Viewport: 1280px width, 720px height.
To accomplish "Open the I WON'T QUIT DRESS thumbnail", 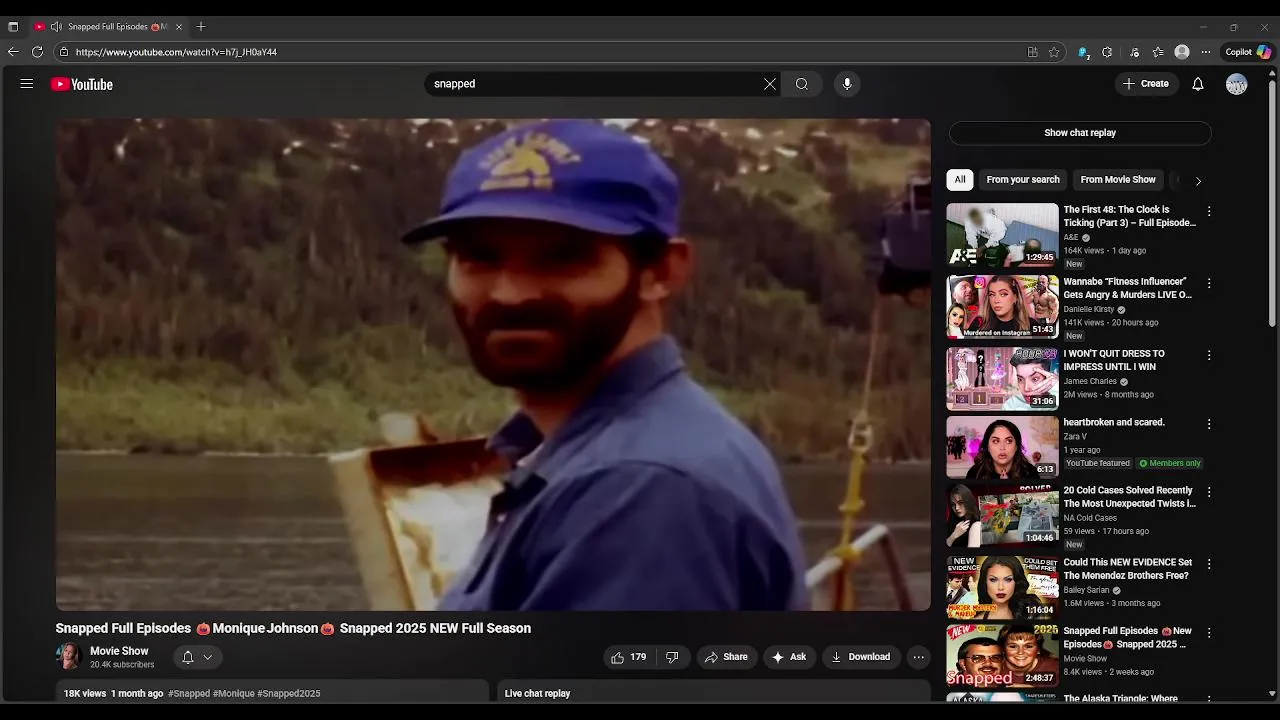I will click(1002, 379).
